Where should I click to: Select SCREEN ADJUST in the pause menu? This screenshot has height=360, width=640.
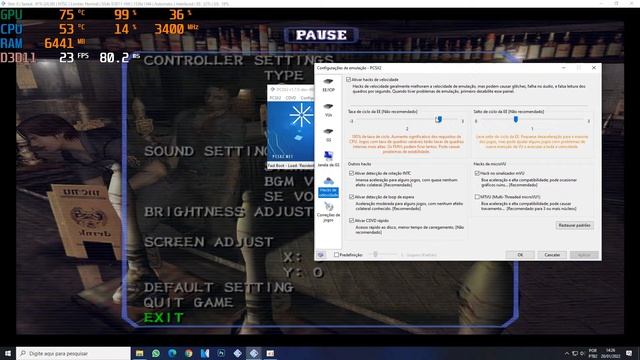[x=208, y=242]
